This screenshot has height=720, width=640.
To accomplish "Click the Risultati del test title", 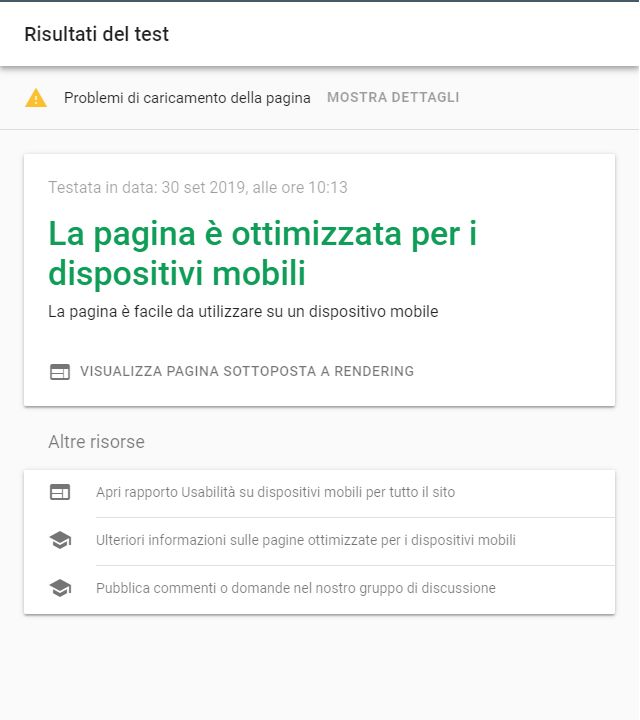I will [x=96, y=34].
